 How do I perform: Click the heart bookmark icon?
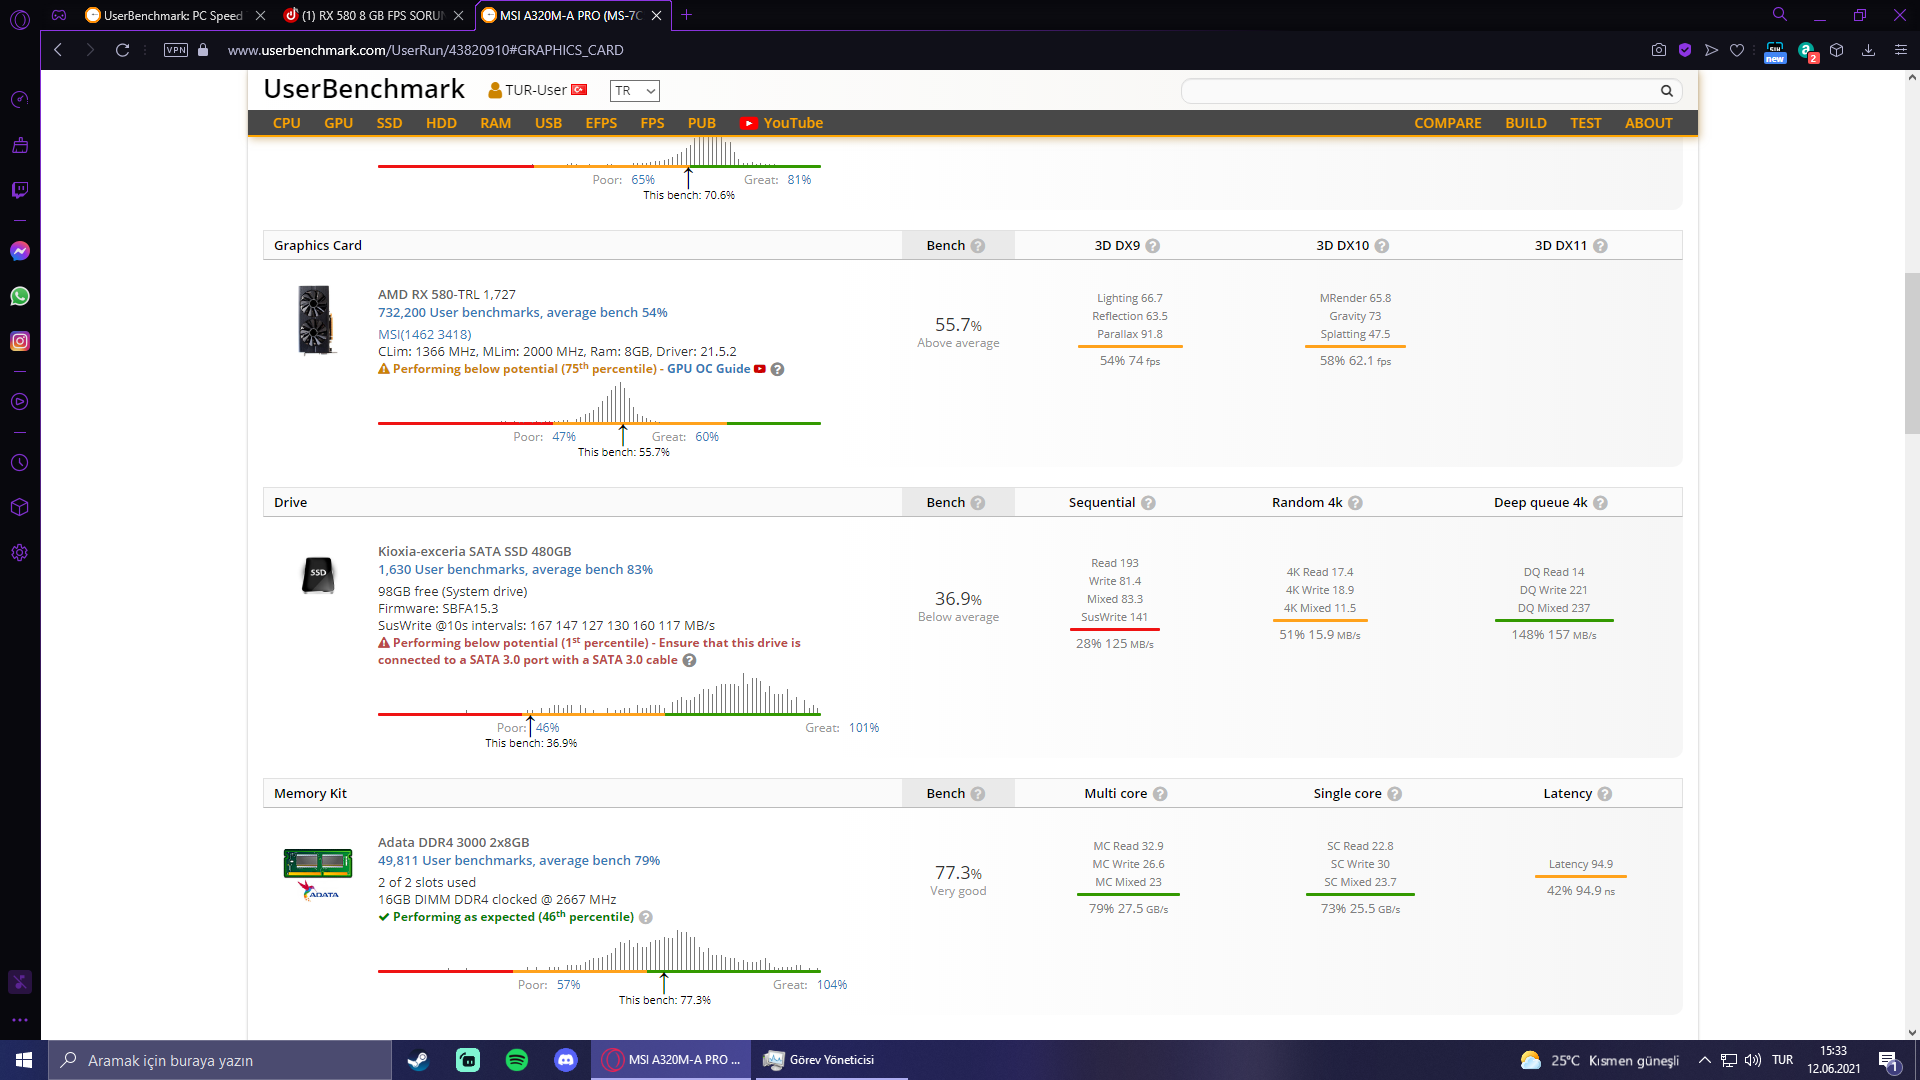coord(1737,50)
